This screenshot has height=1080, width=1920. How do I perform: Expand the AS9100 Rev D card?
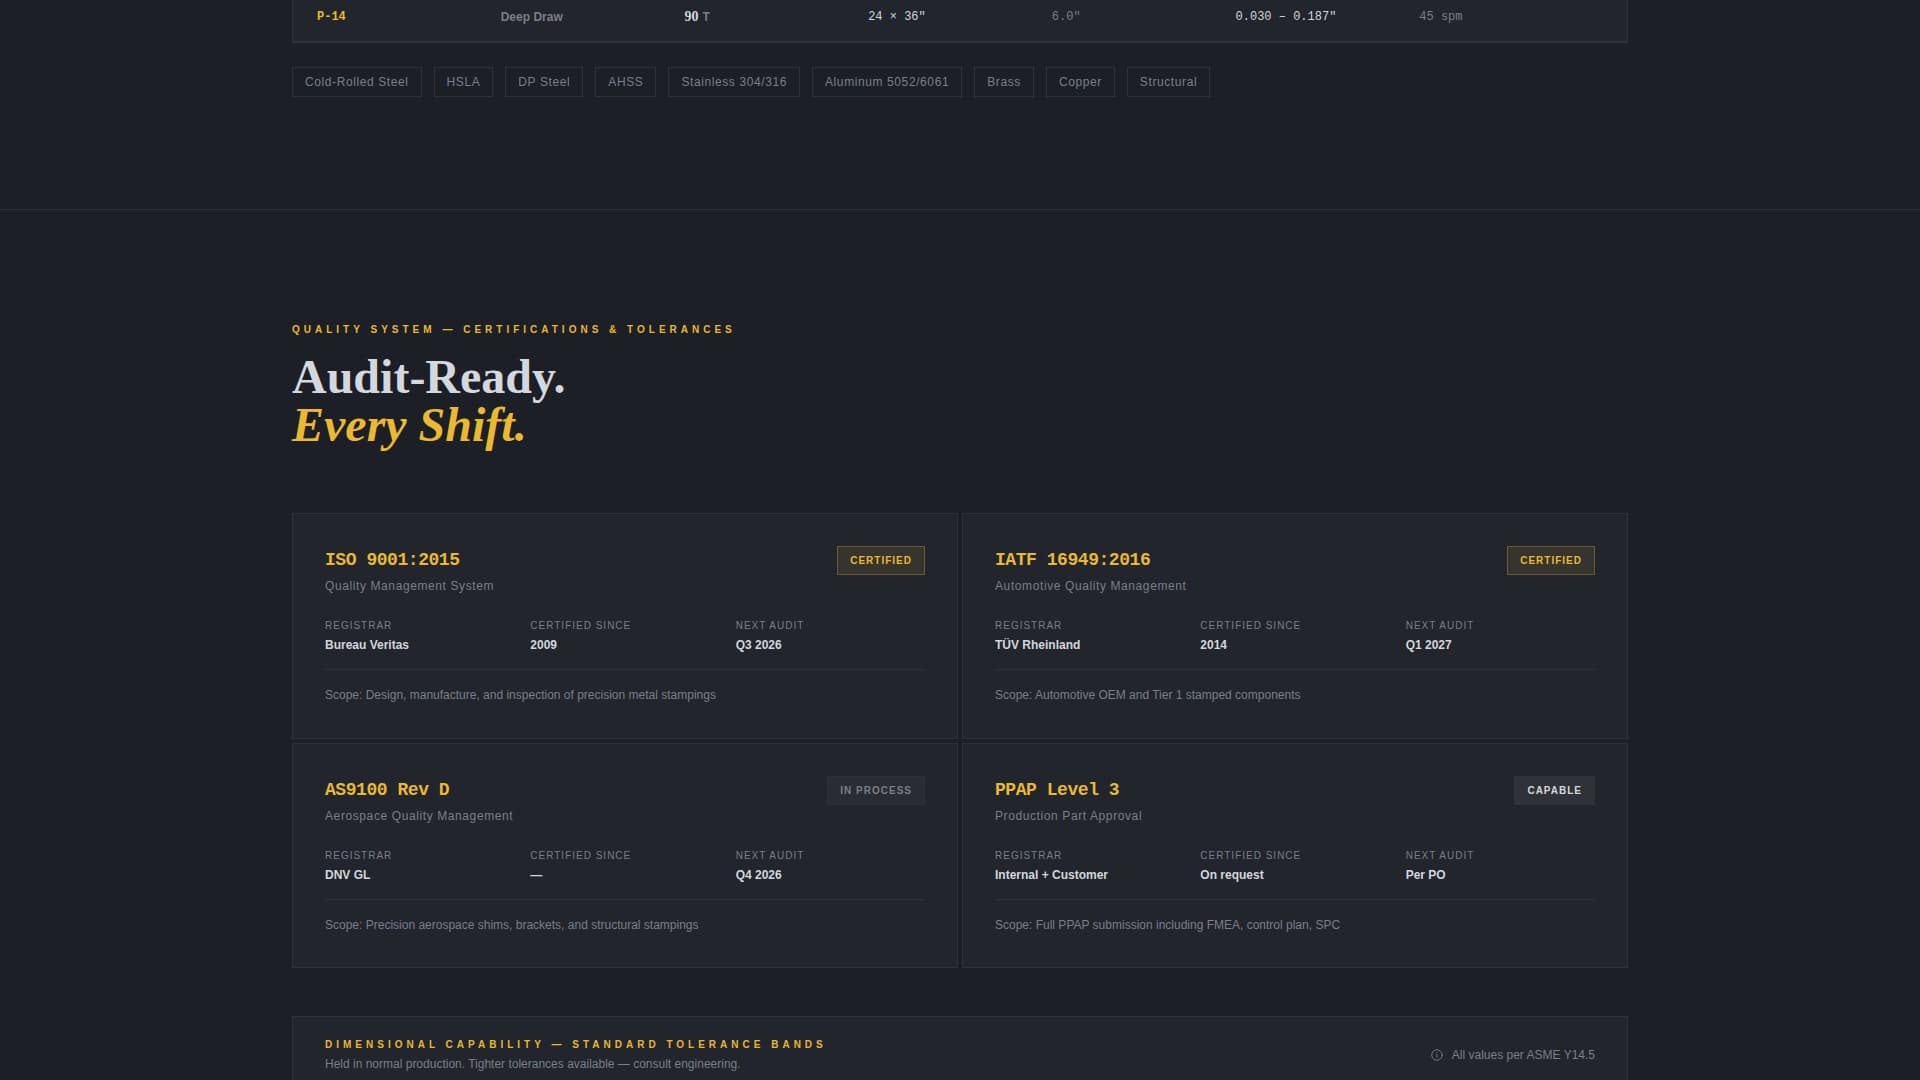tap(388, 789)
